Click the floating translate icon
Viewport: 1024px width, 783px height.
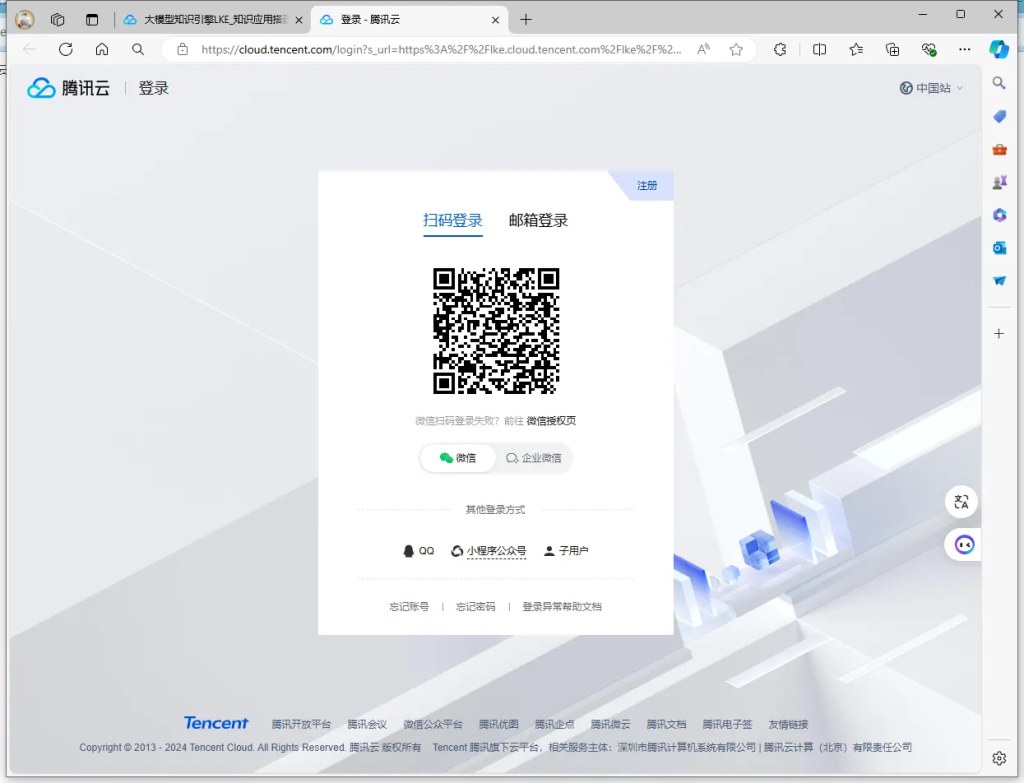[962, 502]
